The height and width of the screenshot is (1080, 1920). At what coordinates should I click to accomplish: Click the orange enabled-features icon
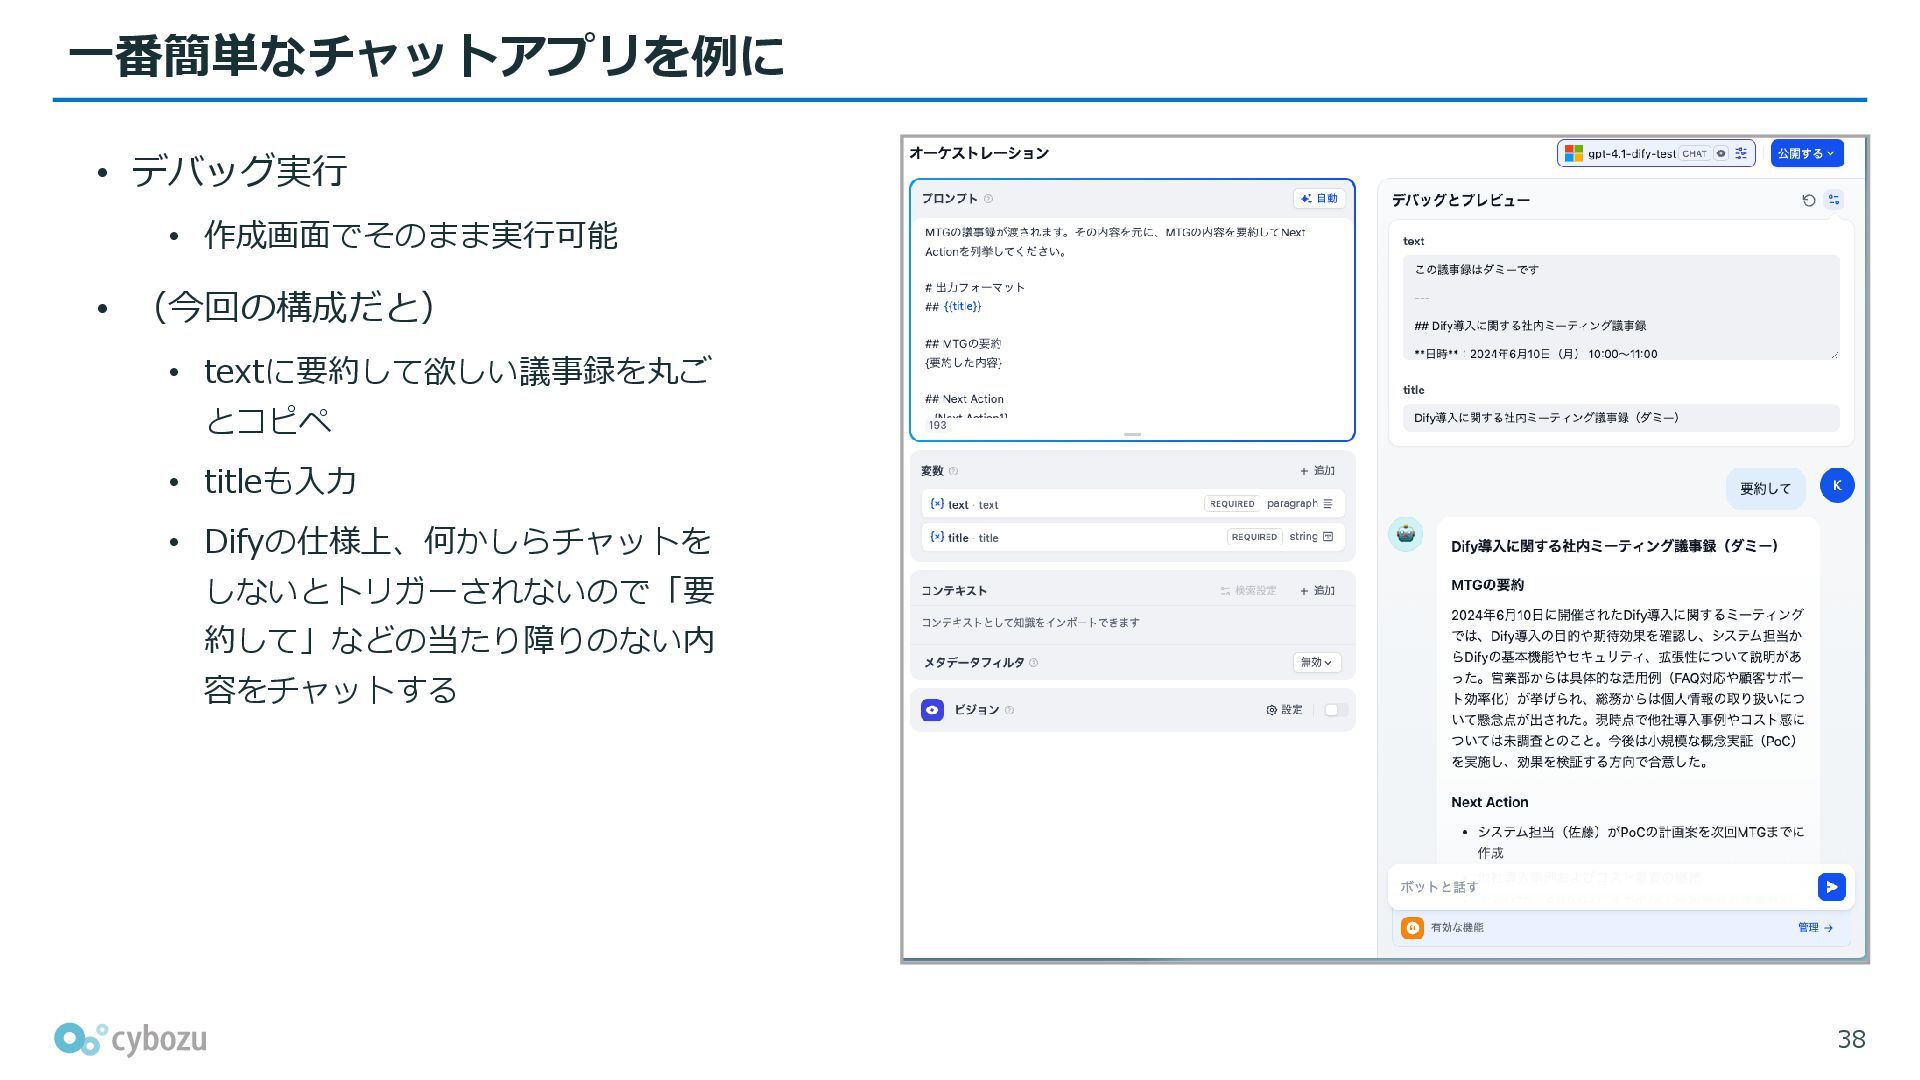[1412, 928]
